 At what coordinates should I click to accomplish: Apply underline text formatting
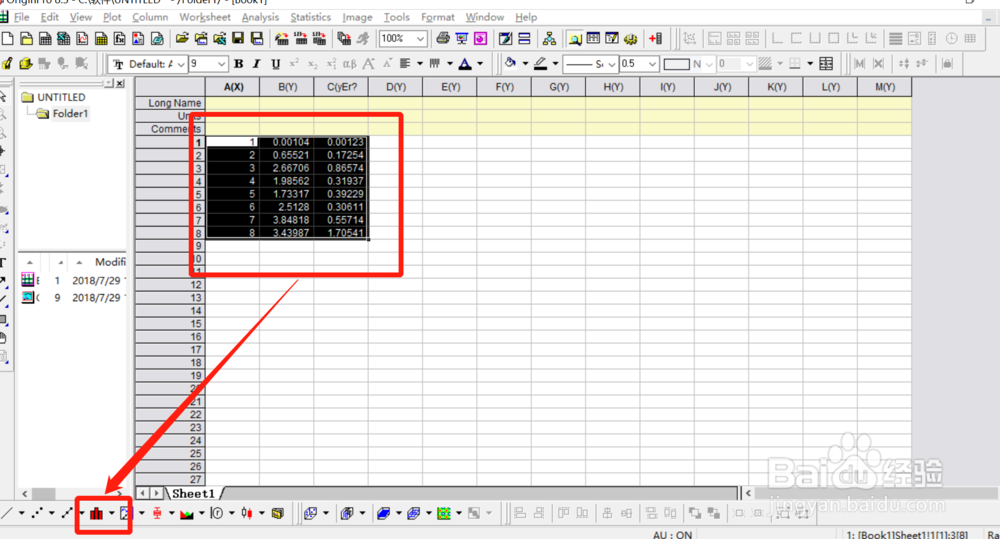pyautogui.click(x=276, y=64)
